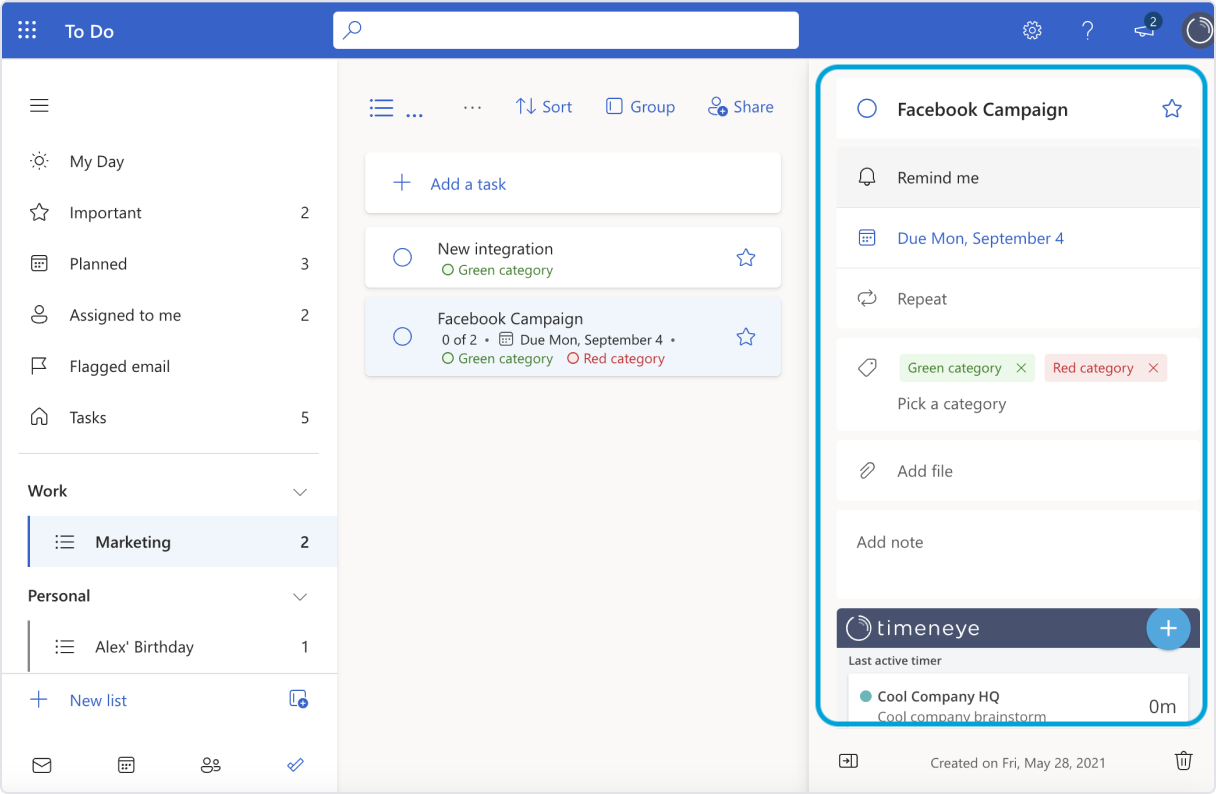This screenshot has width=1216, height=794.
Task: Open Mail from the bottom navigation bar
Action: tap(42, 765)
